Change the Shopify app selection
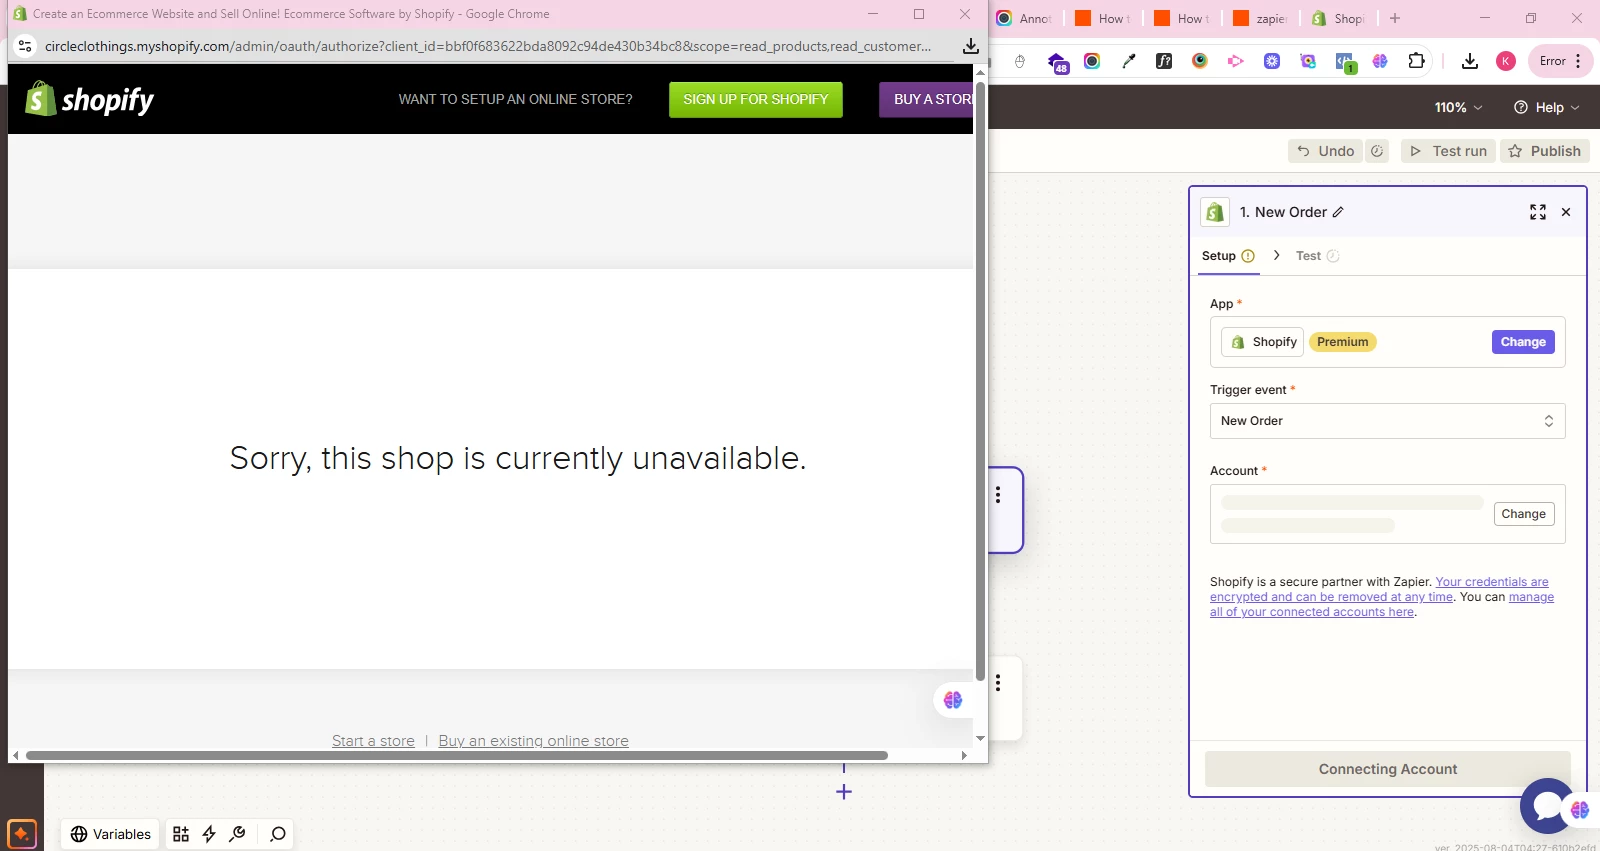1600x851 pixels. point(1523,342)
